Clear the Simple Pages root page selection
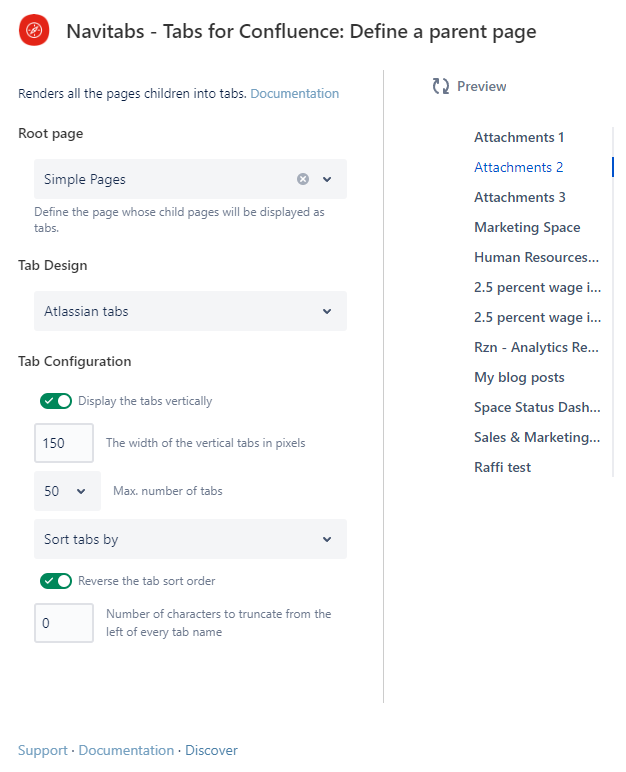This screenshot has height=772, width=626. pos(303,179)
